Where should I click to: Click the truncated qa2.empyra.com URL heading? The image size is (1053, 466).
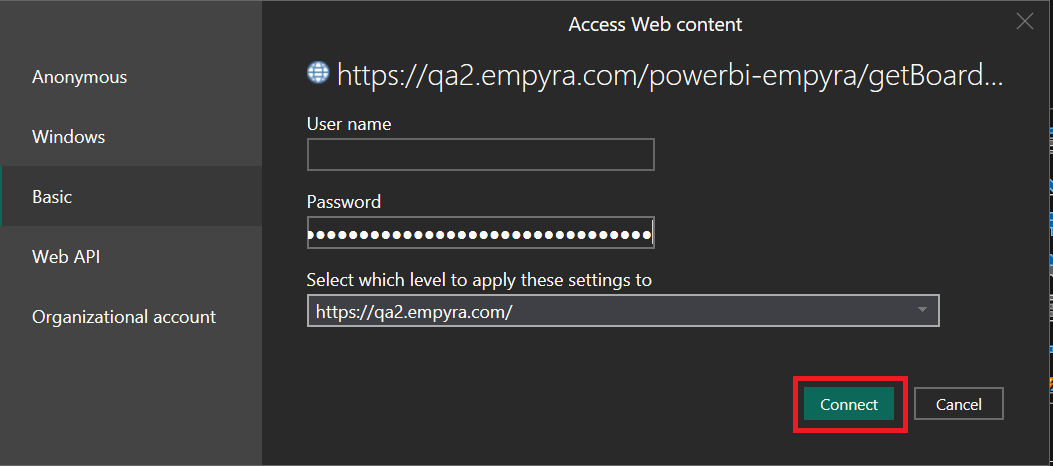click(x=670, y=75)
